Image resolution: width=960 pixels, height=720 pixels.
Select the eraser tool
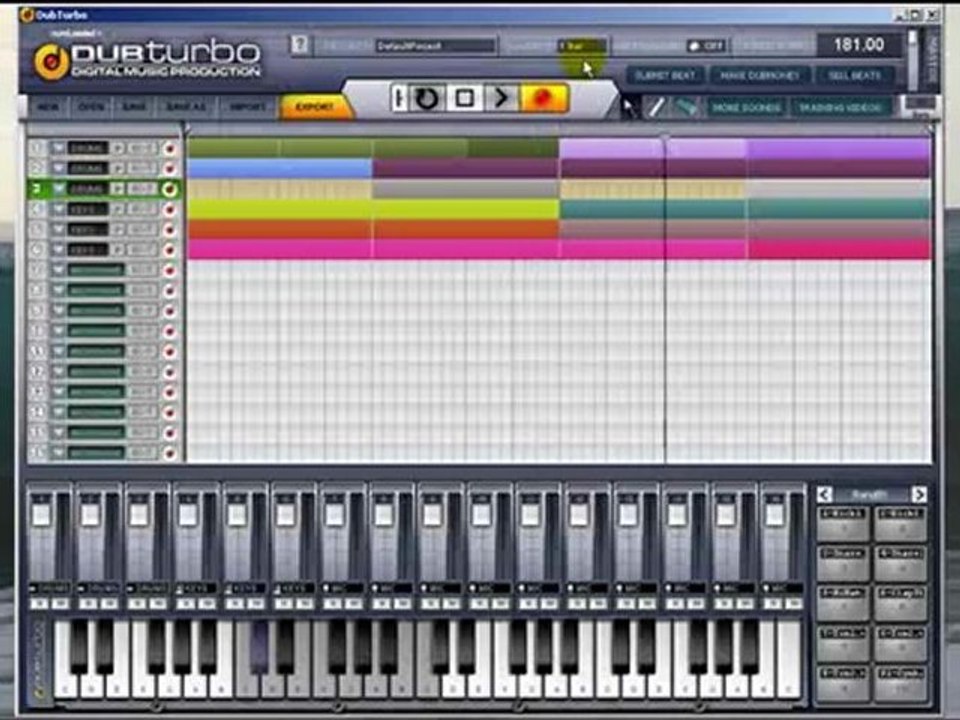[x=686, y=108]
